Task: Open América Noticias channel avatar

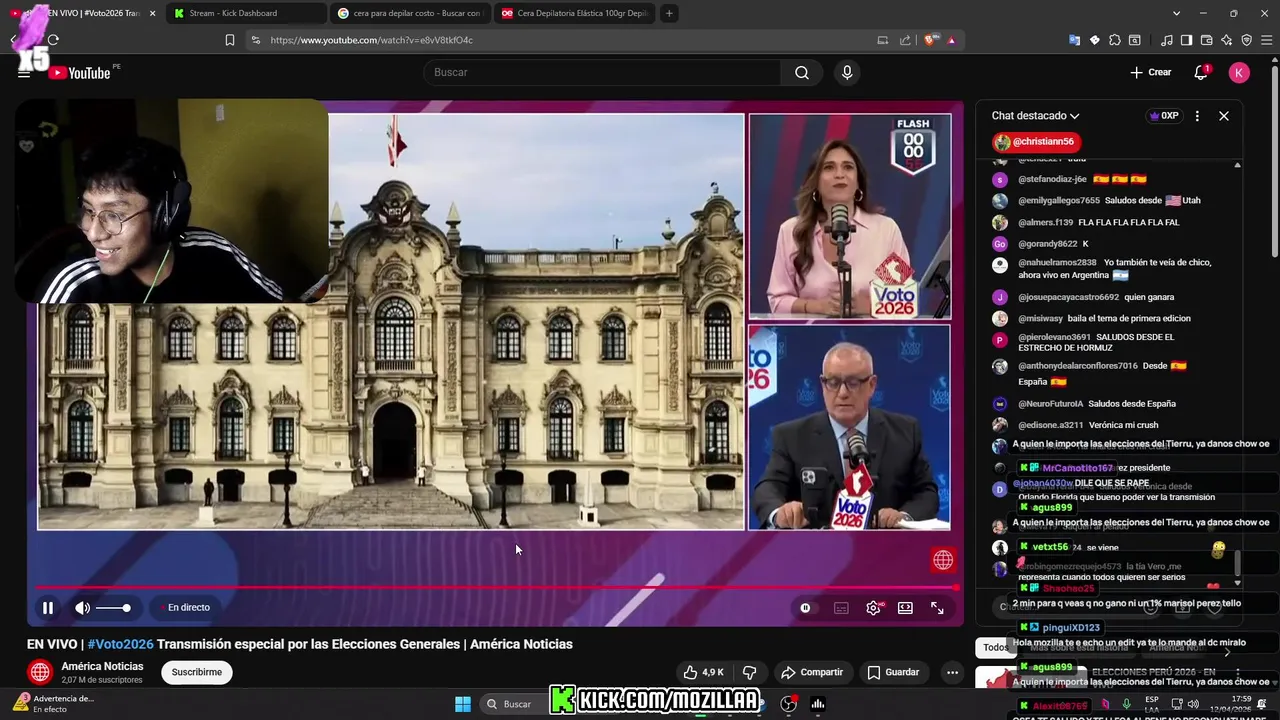Action: click(40, 672)
